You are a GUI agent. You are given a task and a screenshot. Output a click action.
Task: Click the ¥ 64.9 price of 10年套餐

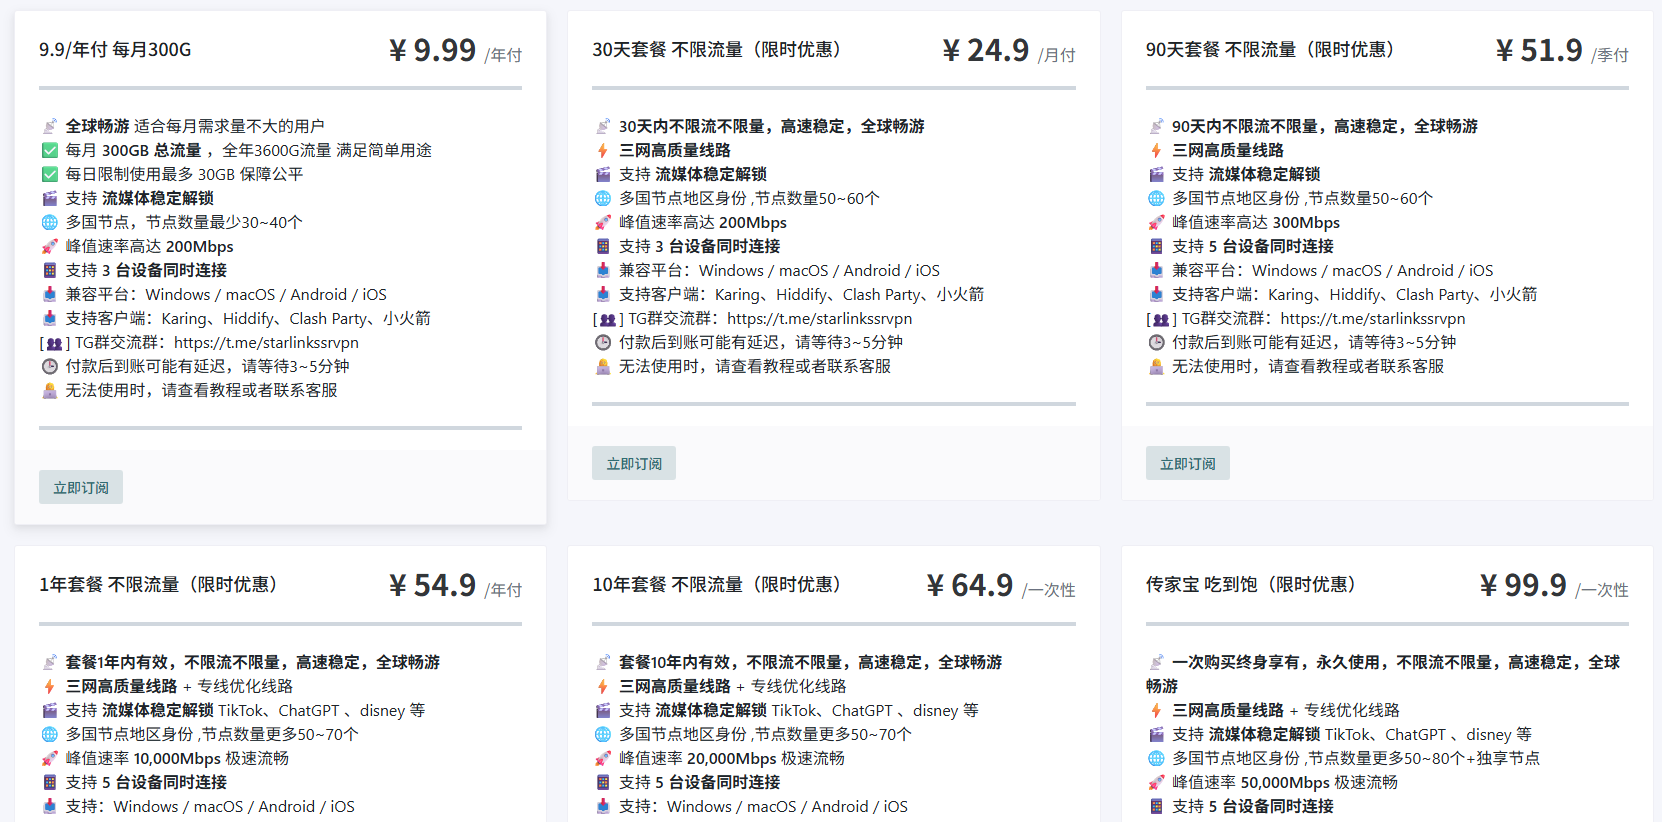(969, 585)
